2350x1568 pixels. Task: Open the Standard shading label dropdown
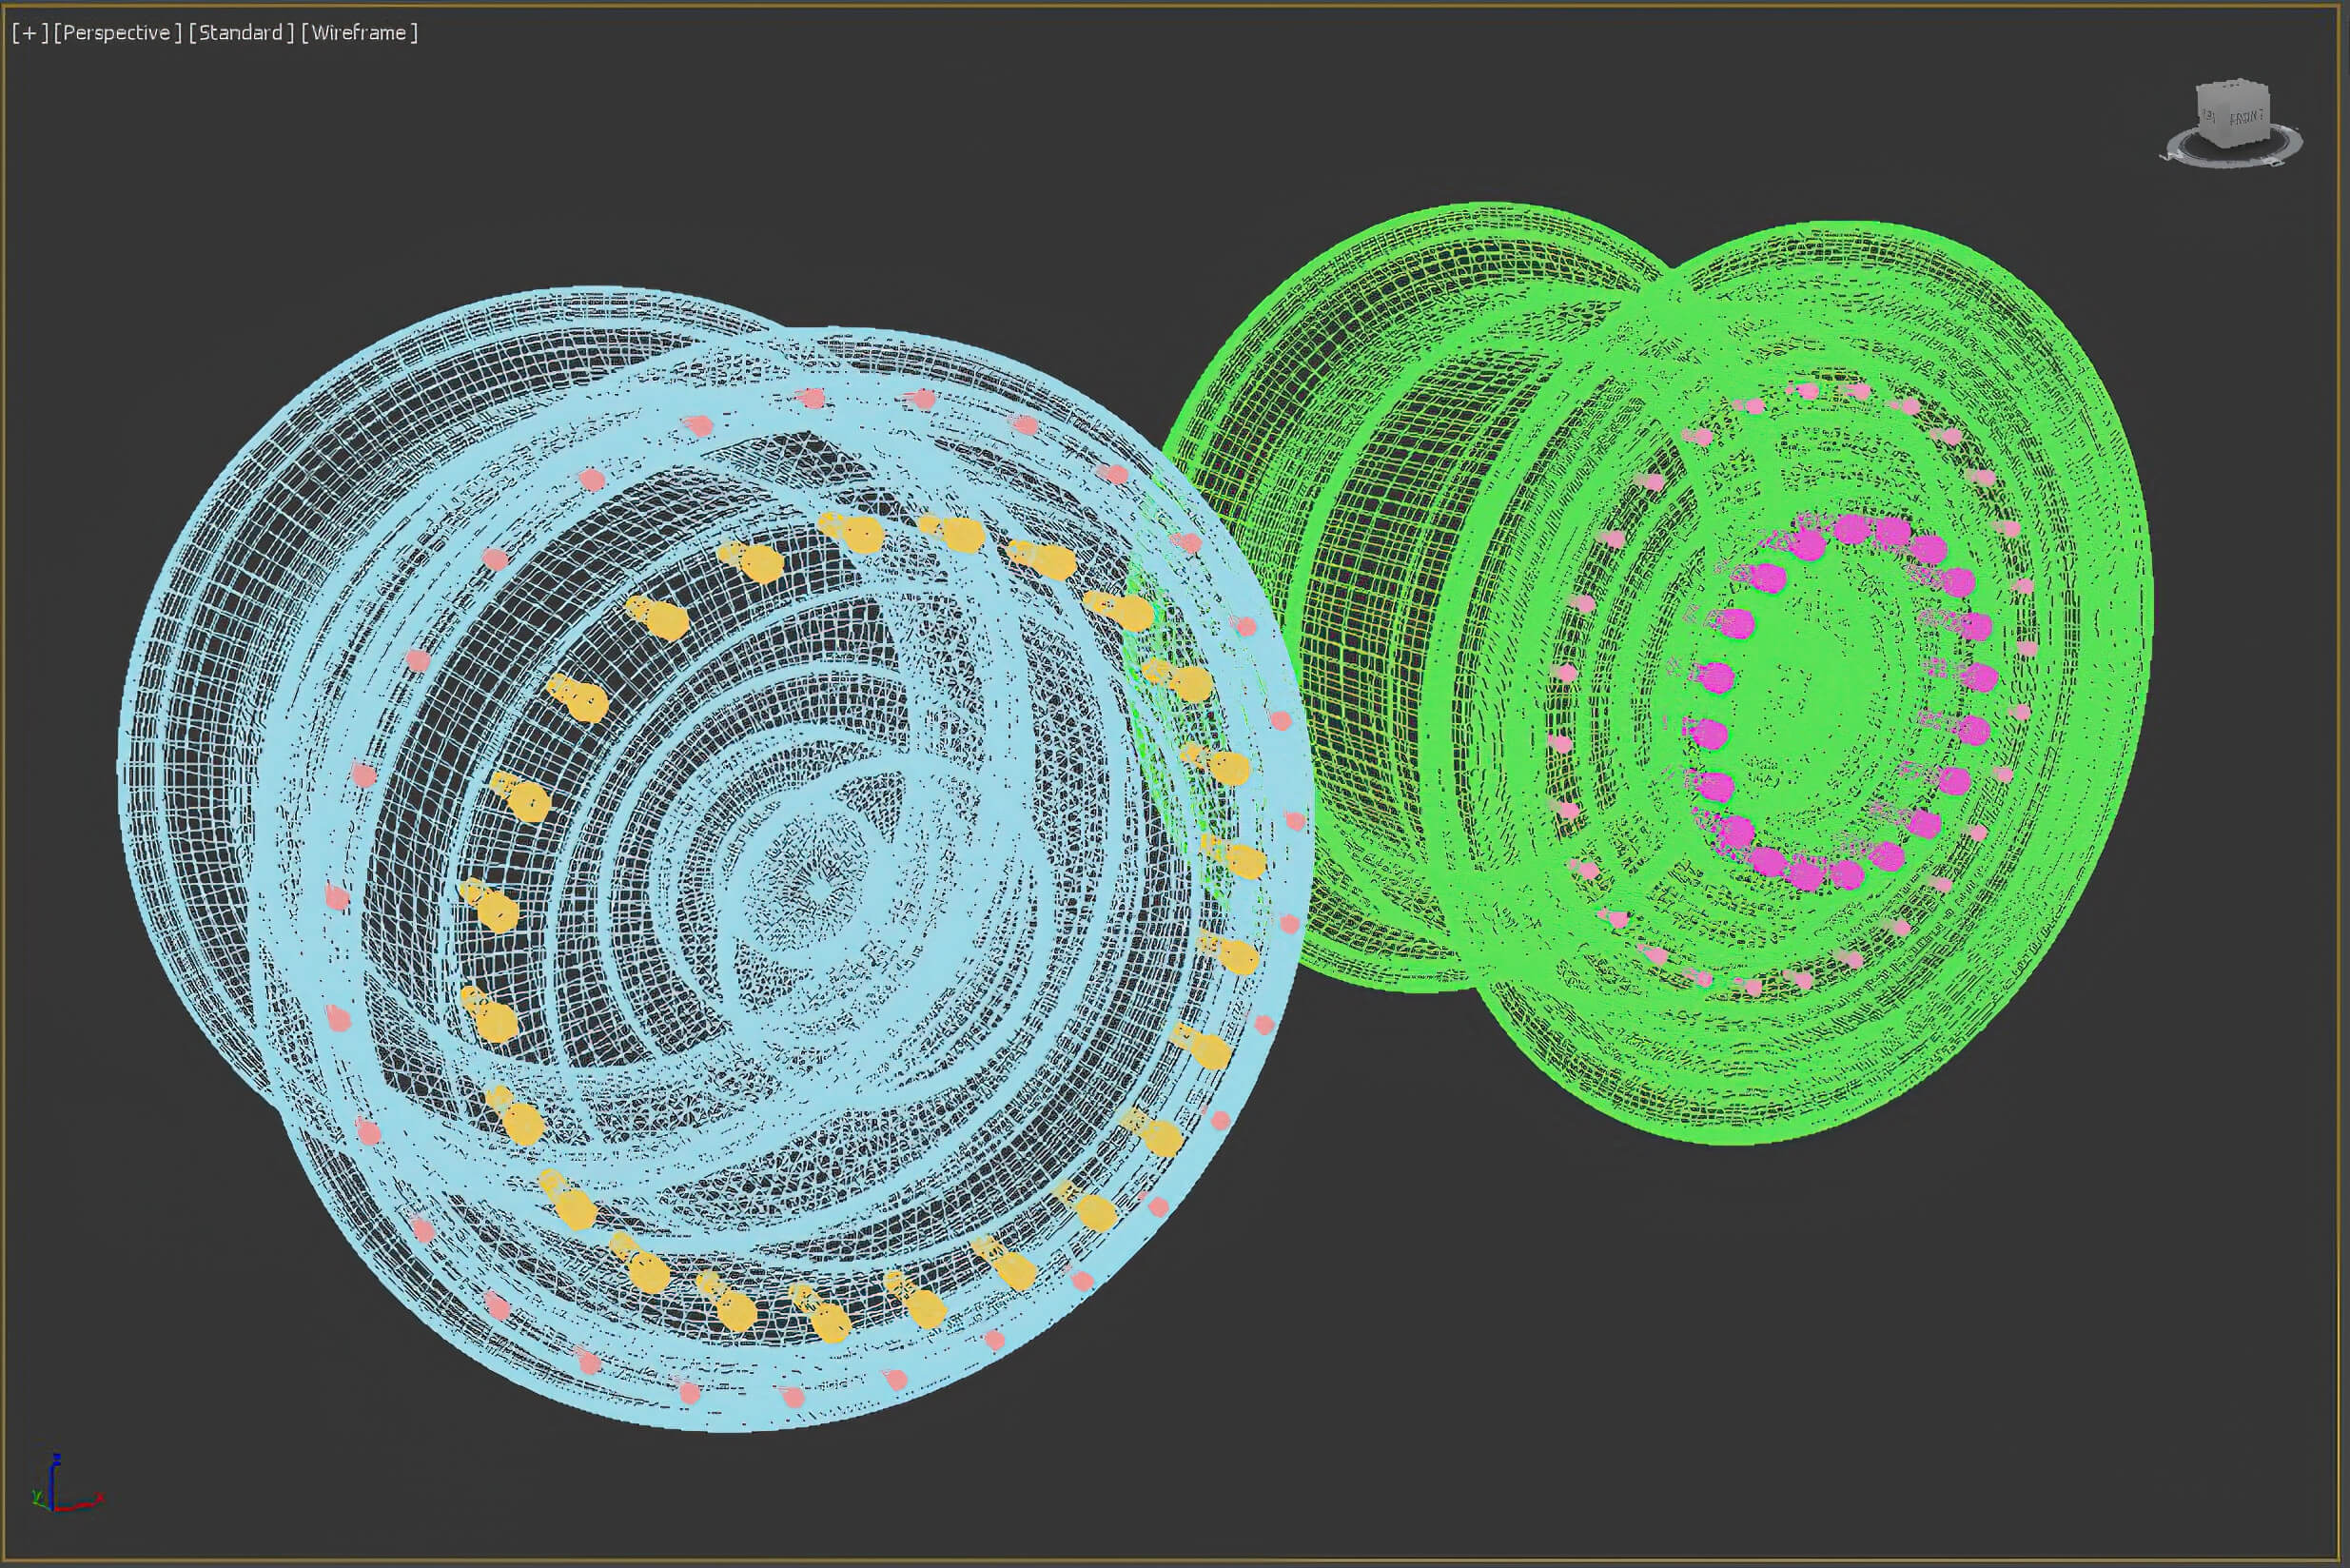tap(241, 33)
